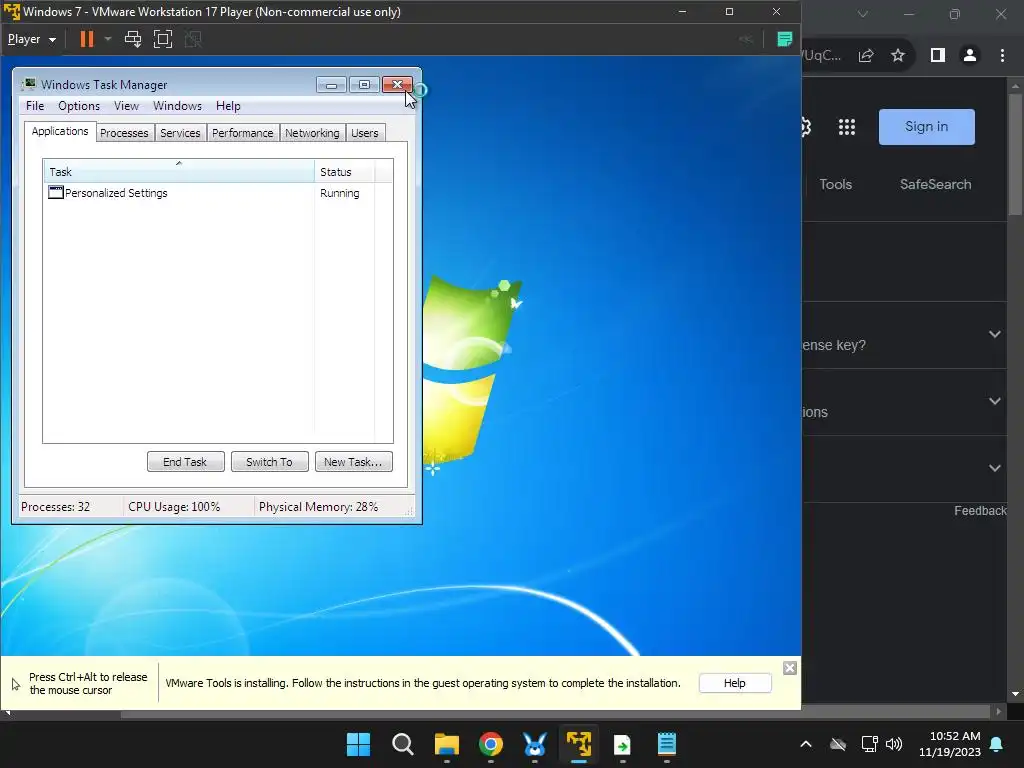Expand the question ending in 'ions'
The width and height of the screenshot is (1024, 768).
[995, 401]
